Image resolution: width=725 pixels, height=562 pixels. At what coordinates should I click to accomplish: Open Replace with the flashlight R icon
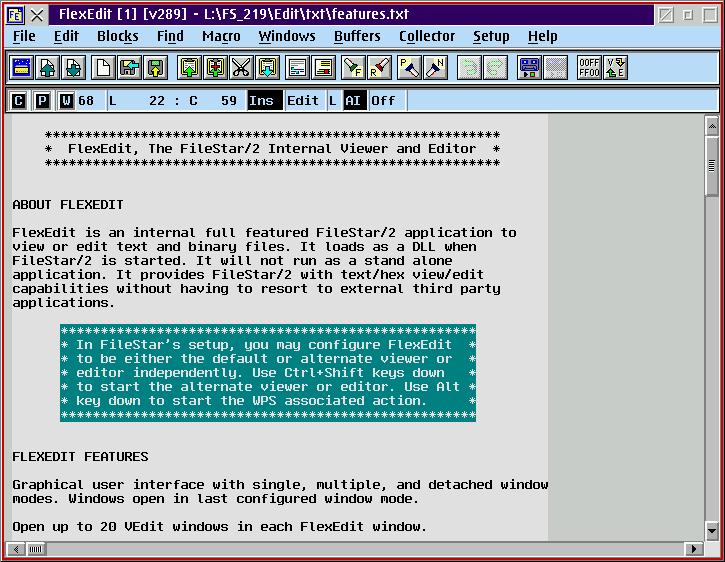point(380,68)
